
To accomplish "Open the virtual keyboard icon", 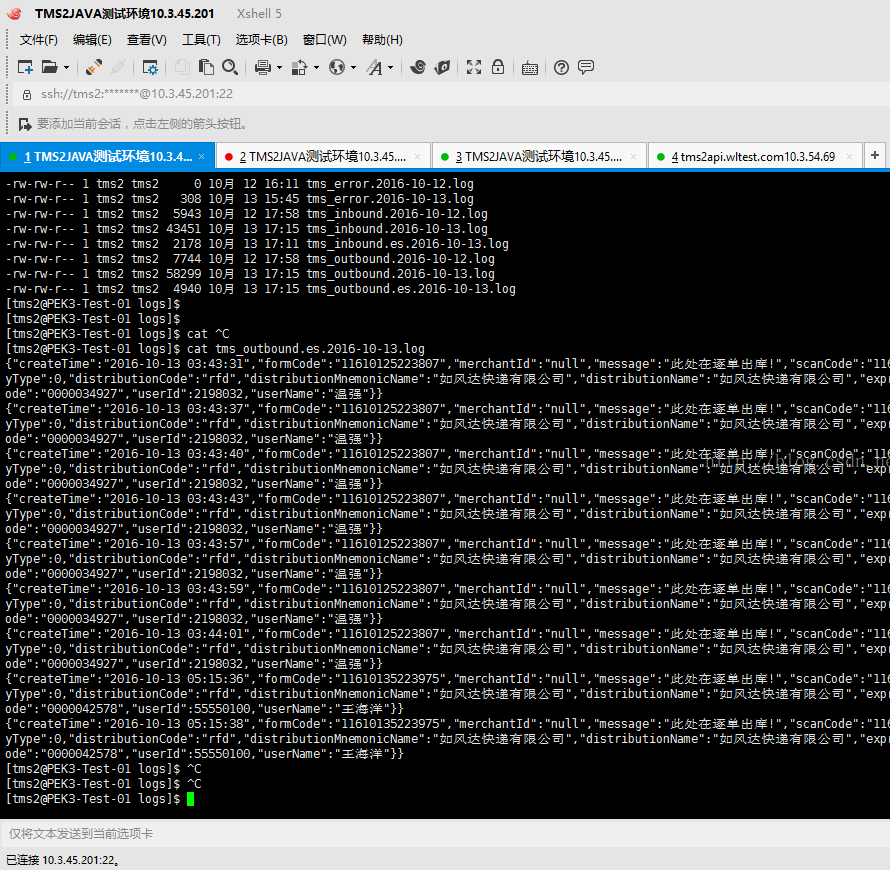I will click(530, 68).
